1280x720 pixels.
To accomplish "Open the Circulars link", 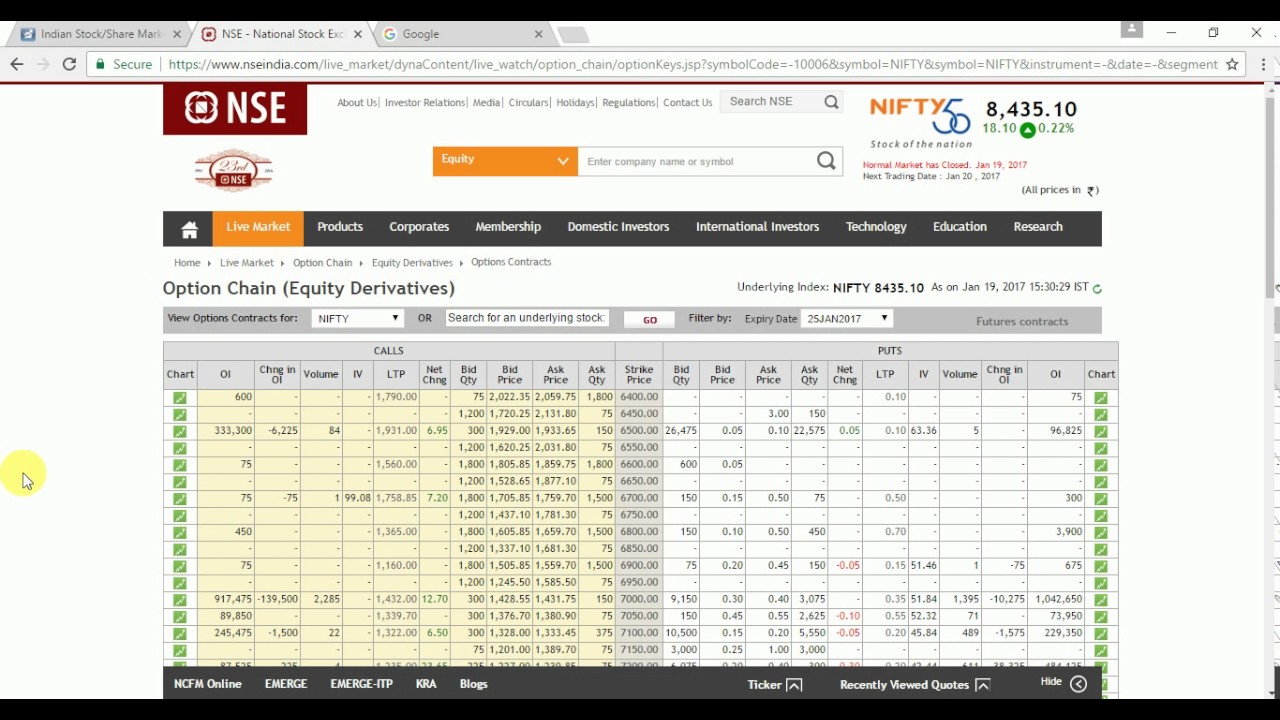I will 528,102.
